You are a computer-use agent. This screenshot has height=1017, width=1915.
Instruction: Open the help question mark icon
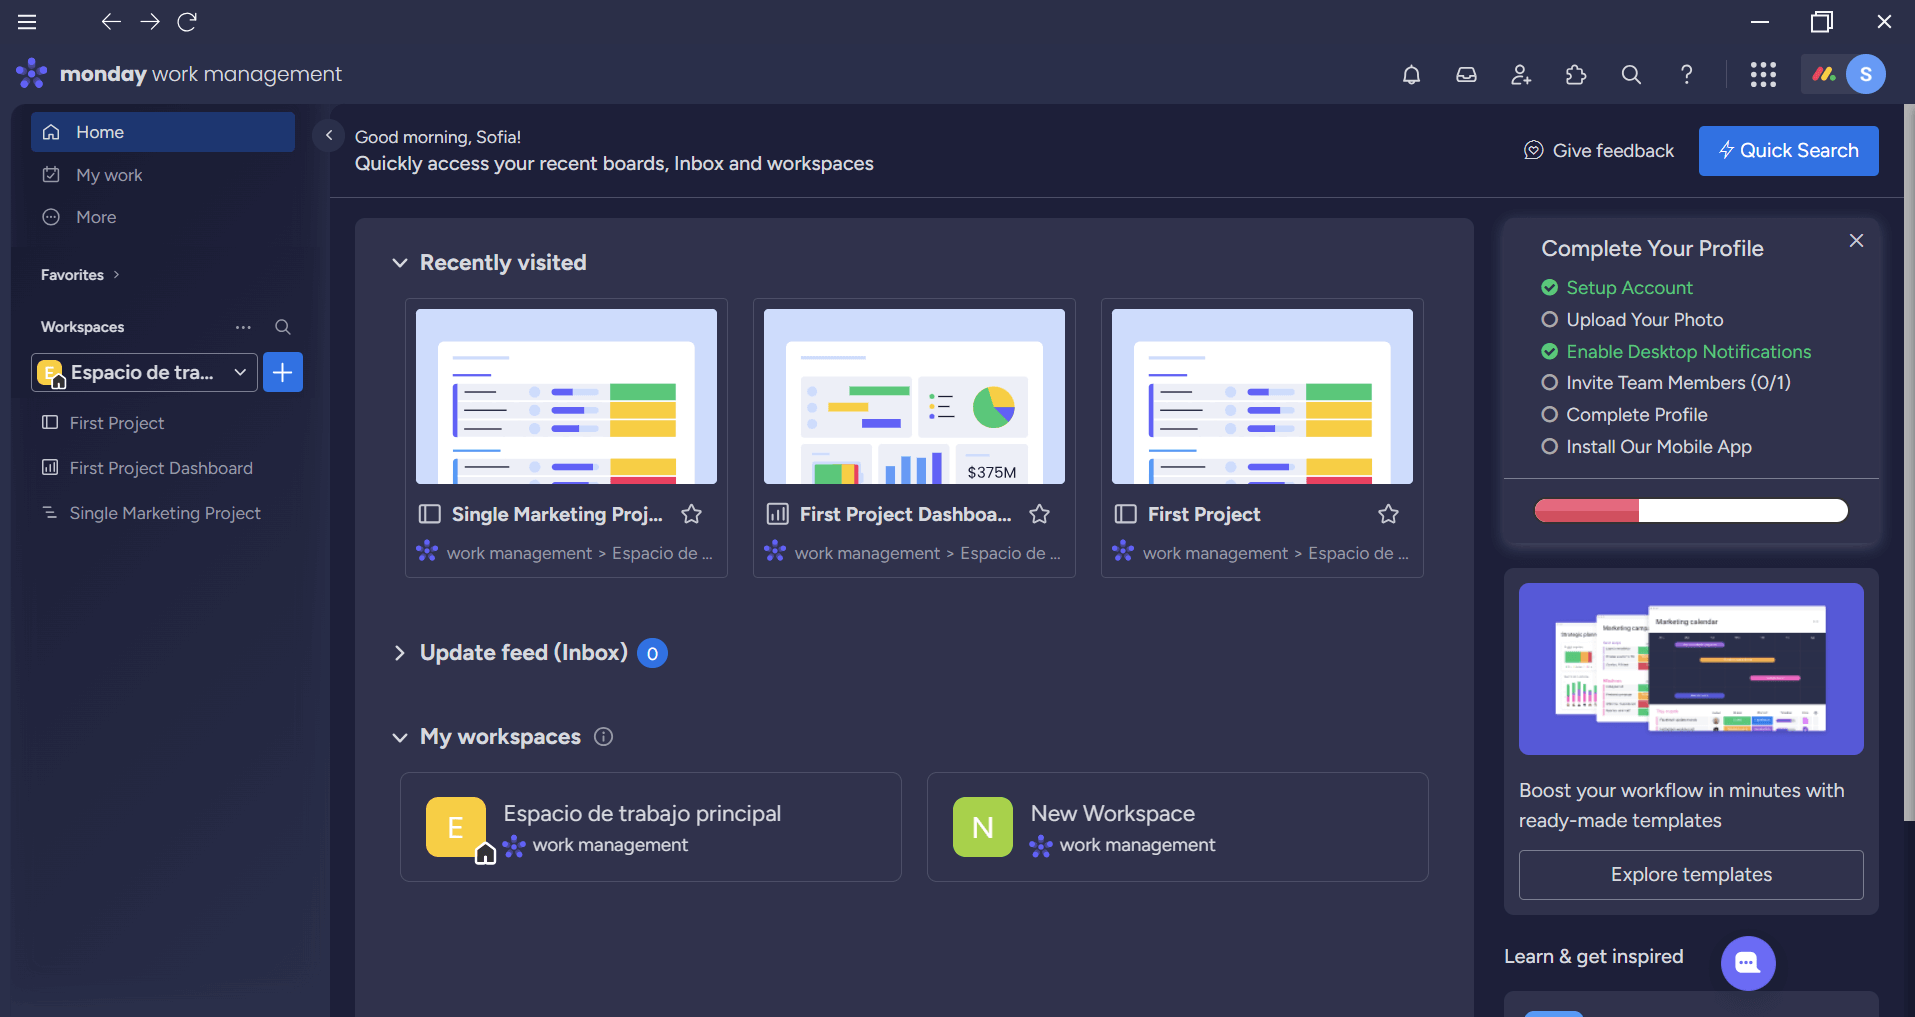click(x=1686, y=75)
